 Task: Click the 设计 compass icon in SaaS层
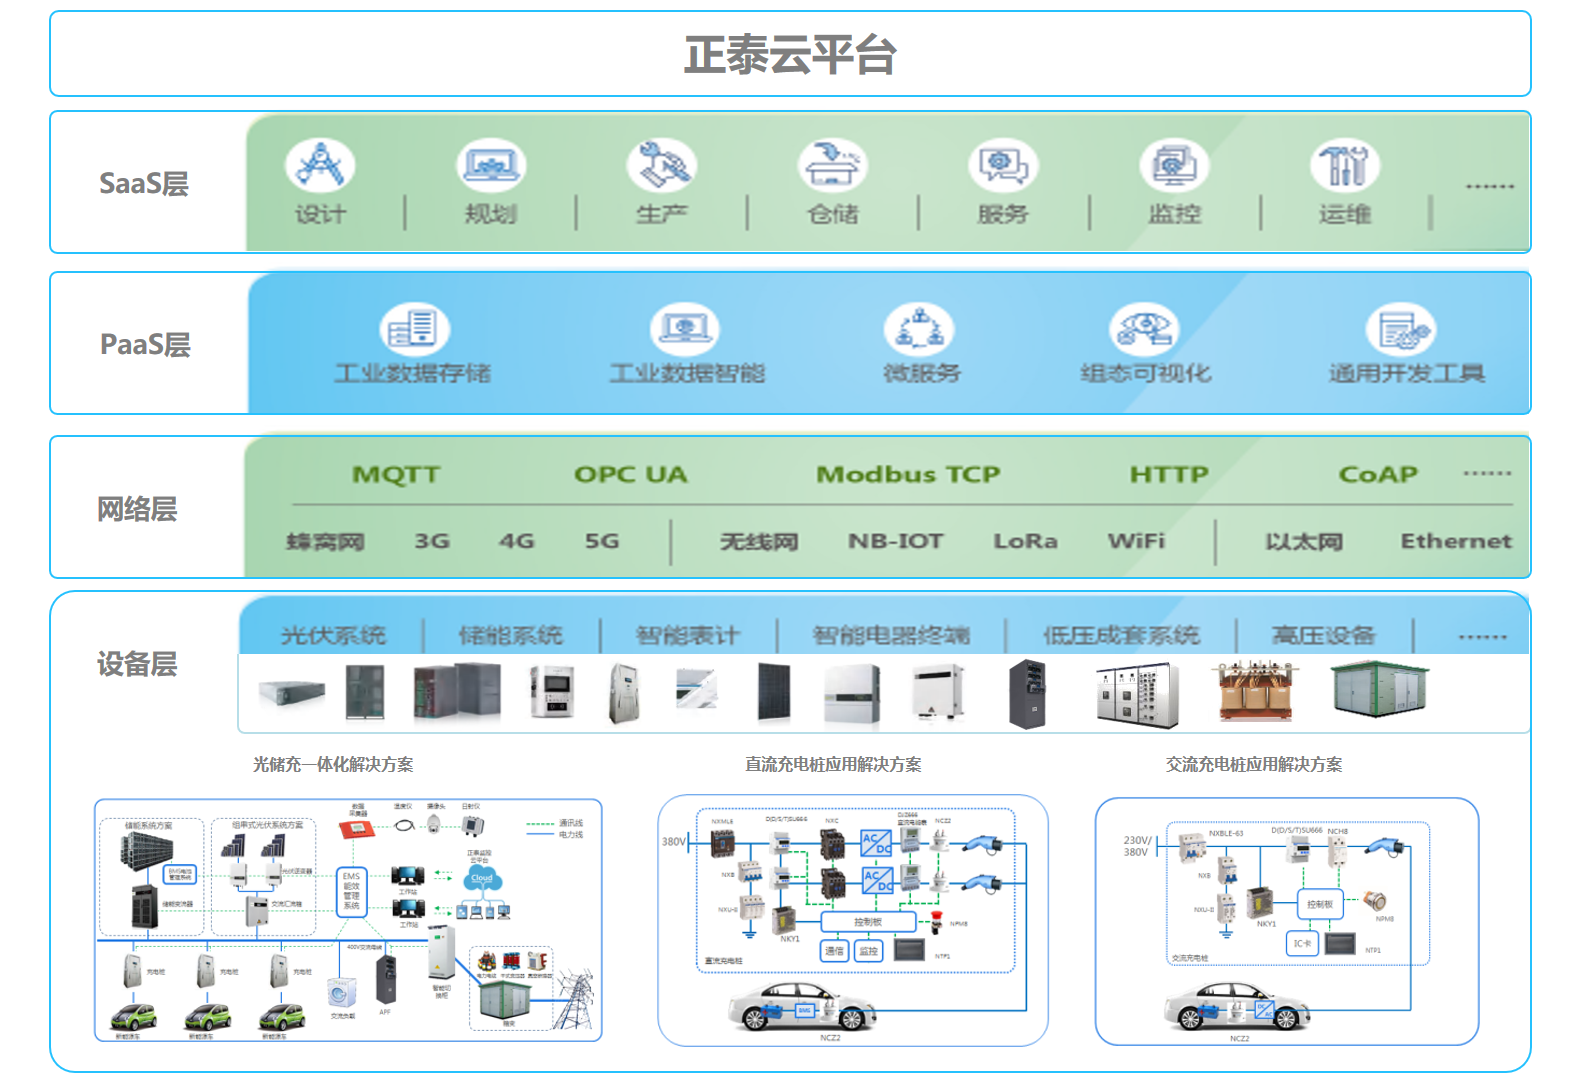pyautogui.click(x=320, y=165)
